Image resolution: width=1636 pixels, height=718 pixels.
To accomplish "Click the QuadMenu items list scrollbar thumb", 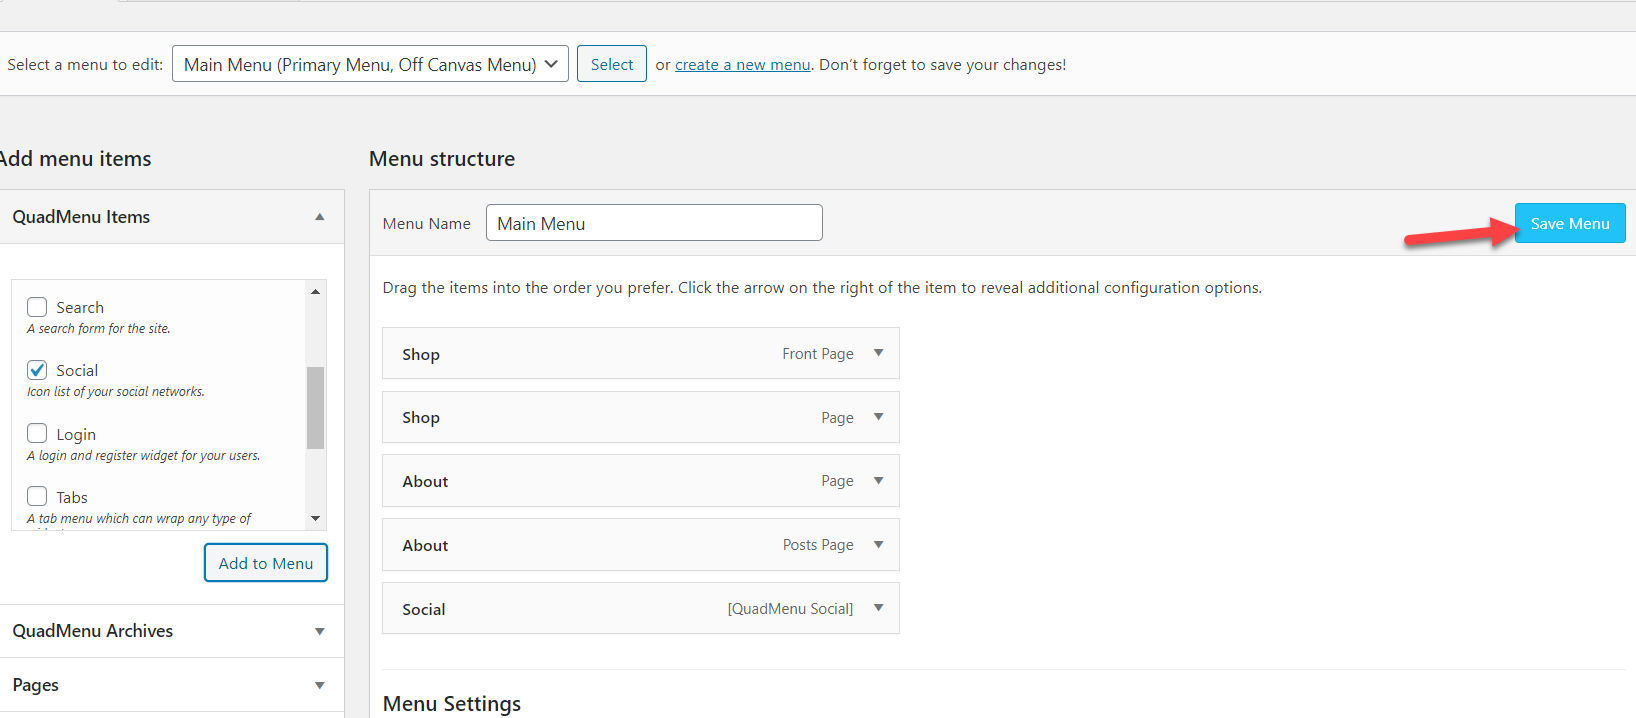I will [315, 408].
